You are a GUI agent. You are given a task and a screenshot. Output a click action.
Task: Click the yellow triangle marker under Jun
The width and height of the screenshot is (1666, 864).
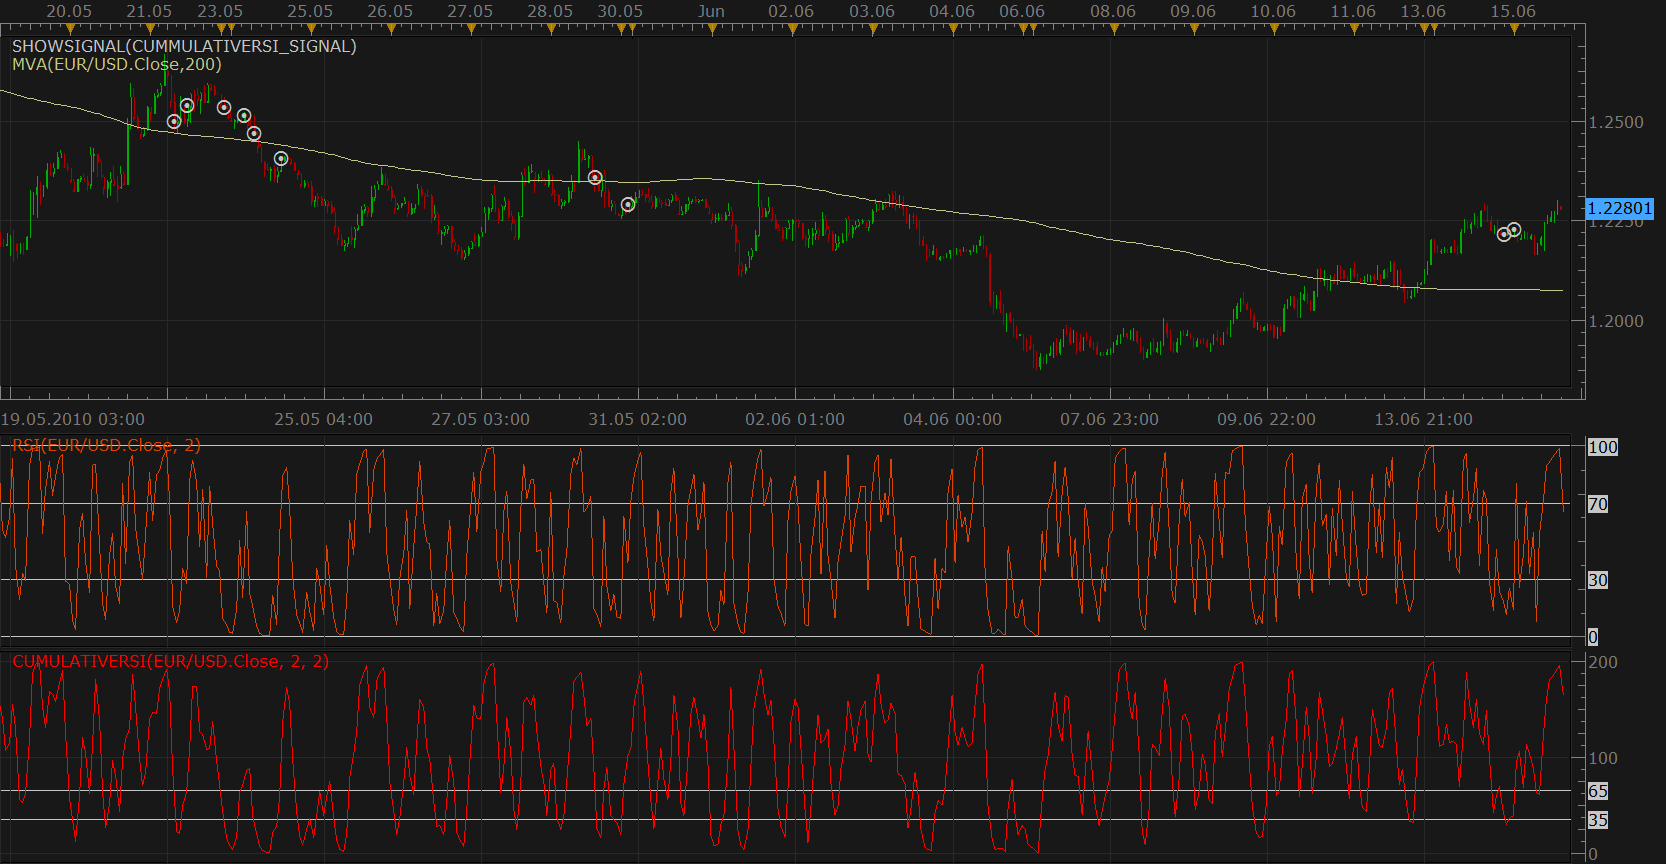pos(712,30)
